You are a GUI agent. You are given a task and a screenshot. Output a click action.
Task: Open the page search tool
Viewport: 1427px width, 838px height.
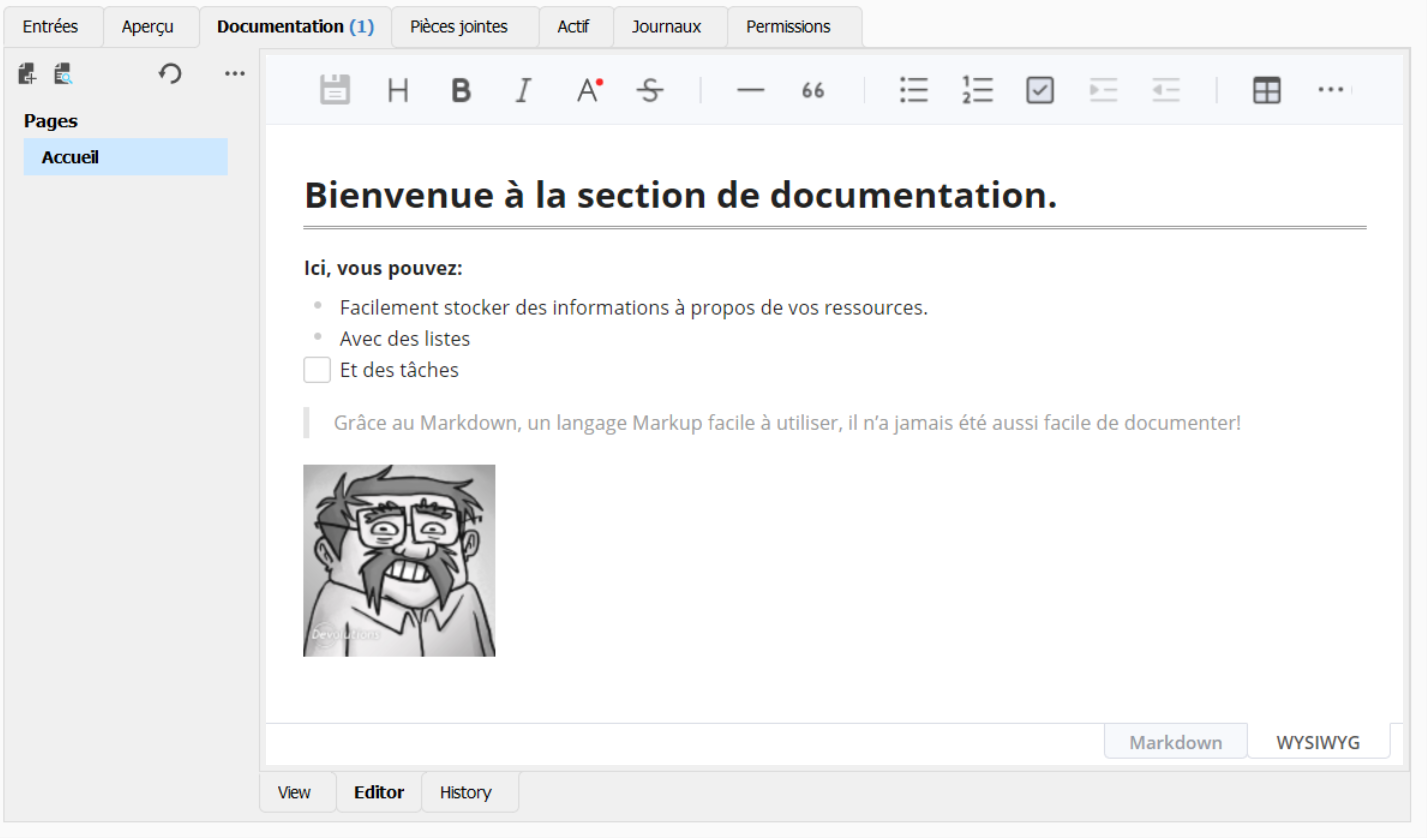point(62,73)
